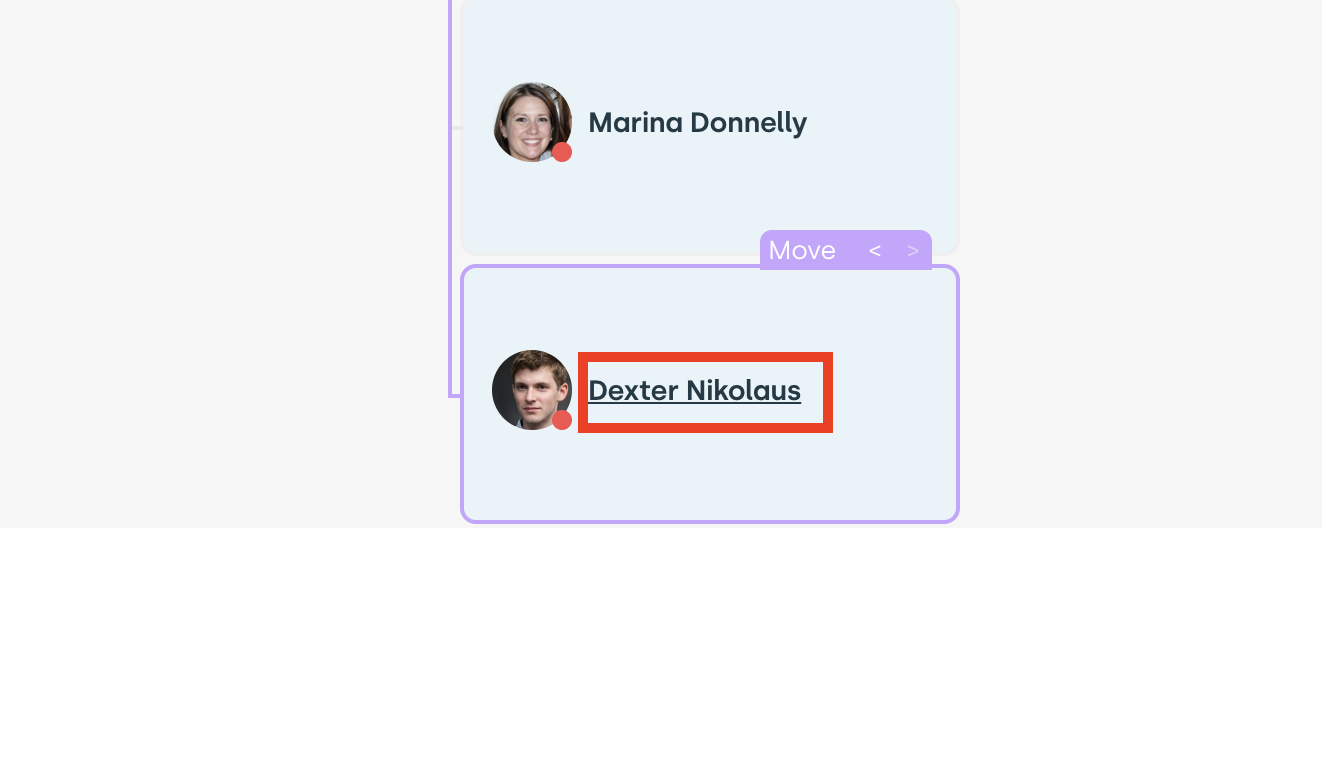Click the right chevron to shift Dexter rightward
This screenshot has width=1322, height=770.
pyautogui.click(x=913, y=250)
